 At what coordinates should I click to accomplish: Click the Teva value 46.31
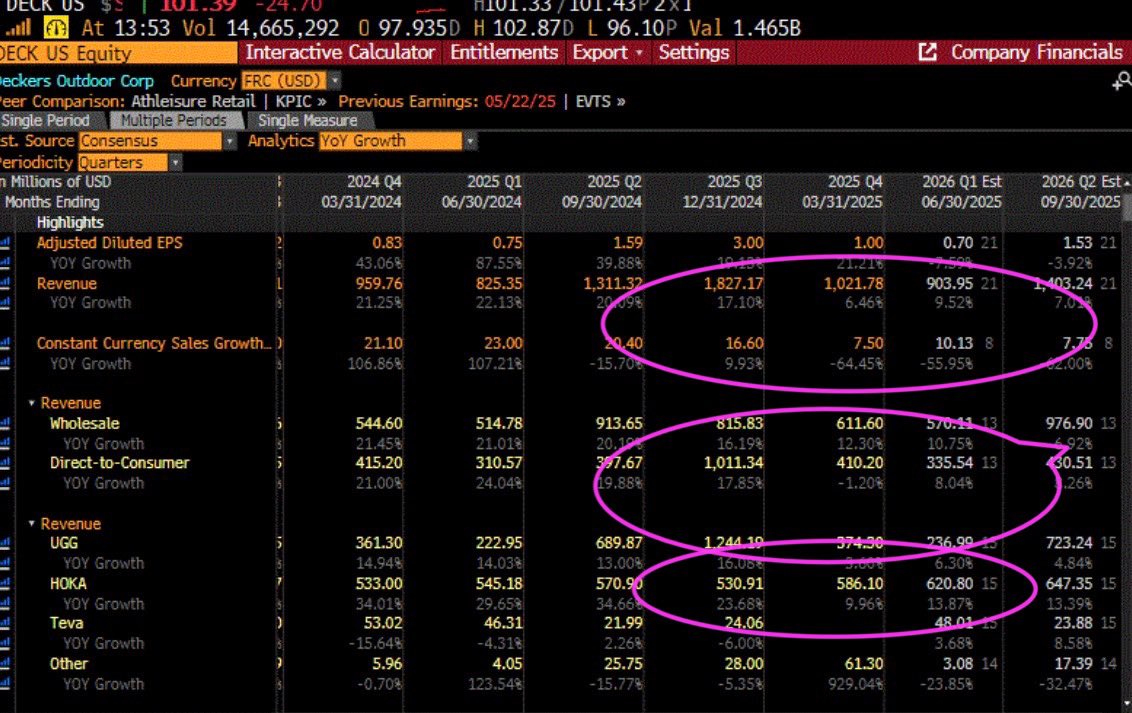(504, 624)
